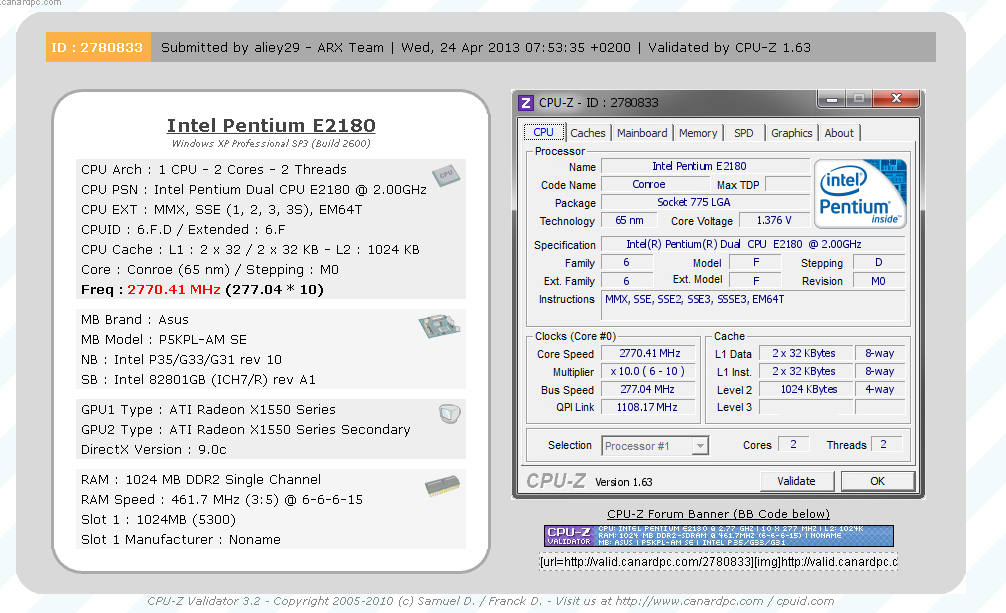
Task: Click the GPU monitor icon beside GPU1 Type
Action: coord(450,413)
